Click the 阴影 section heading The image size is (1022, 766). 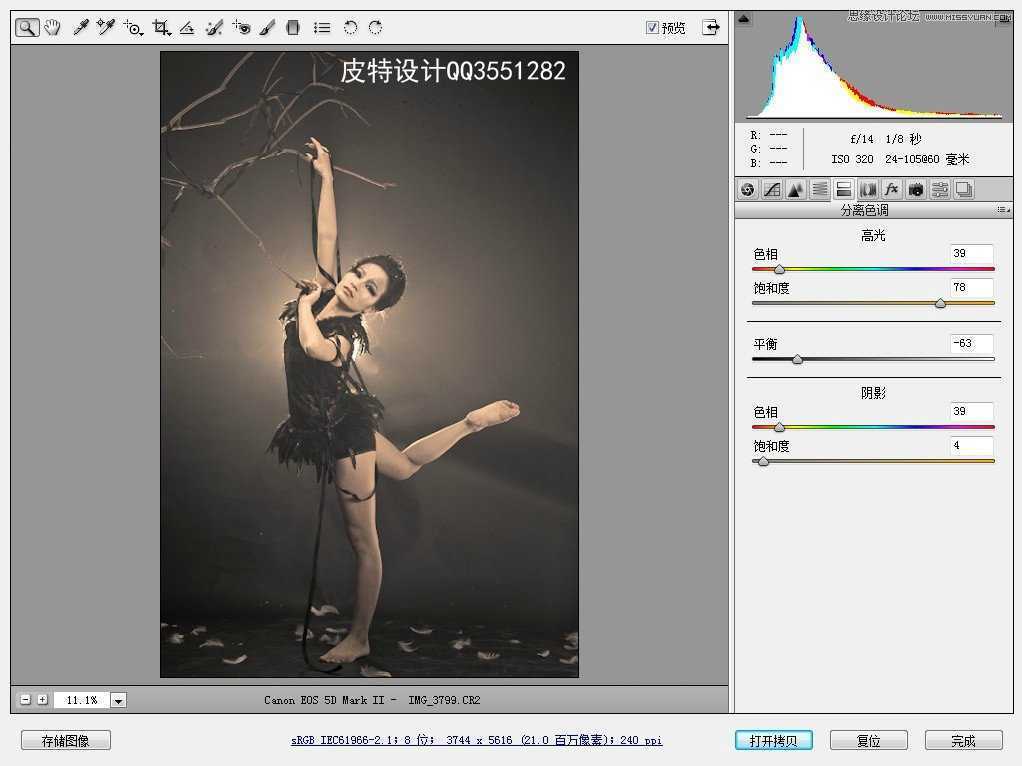pos(873,393)
